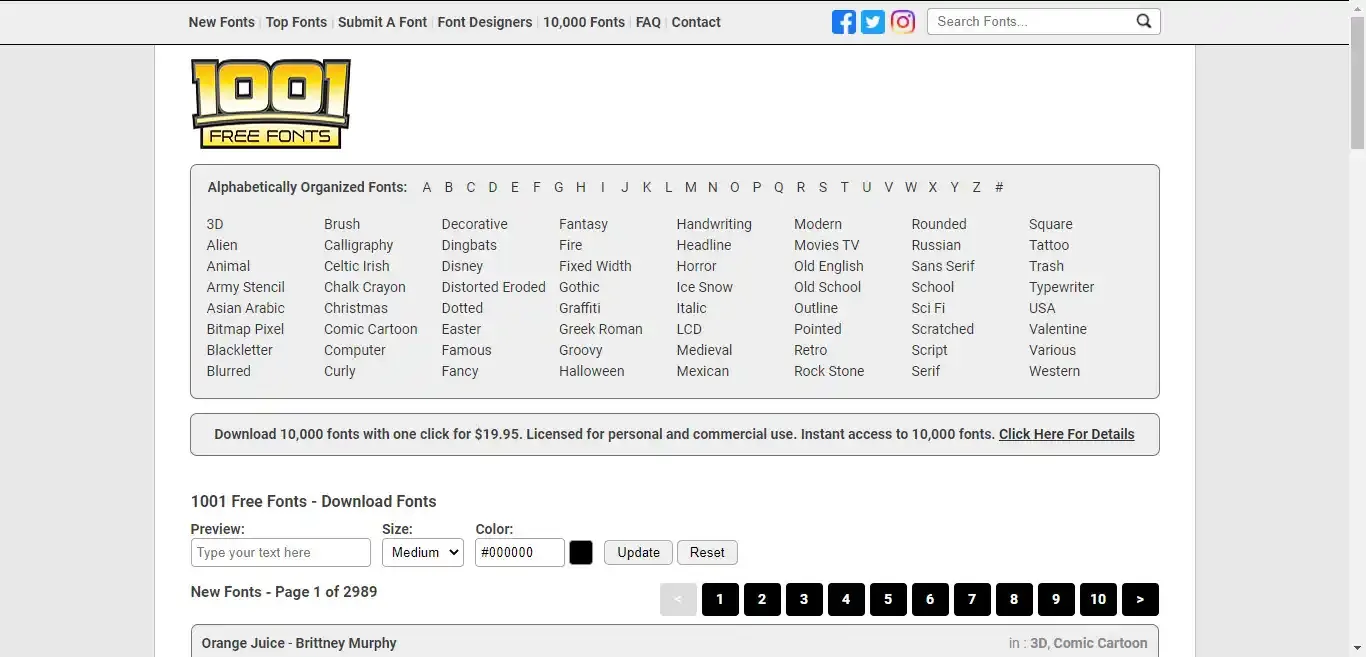
Task: Open the Orange Juice font link
Action: point(244,643)
